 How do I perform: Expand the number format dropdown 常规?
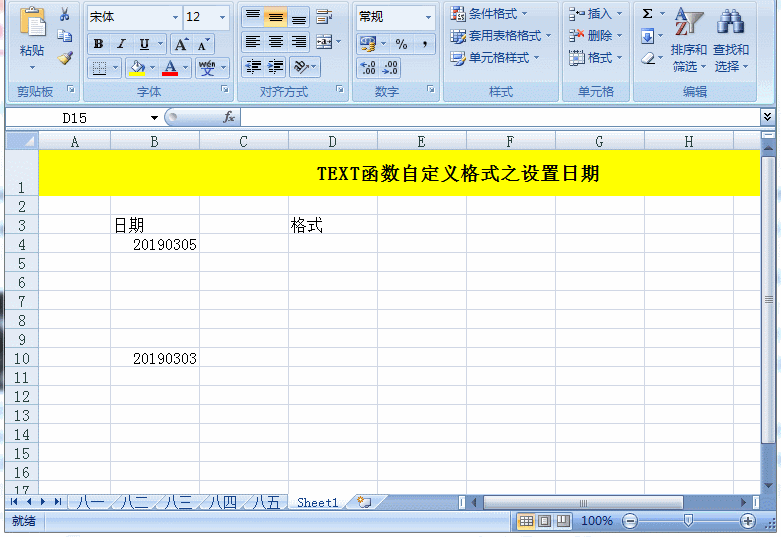428,17
